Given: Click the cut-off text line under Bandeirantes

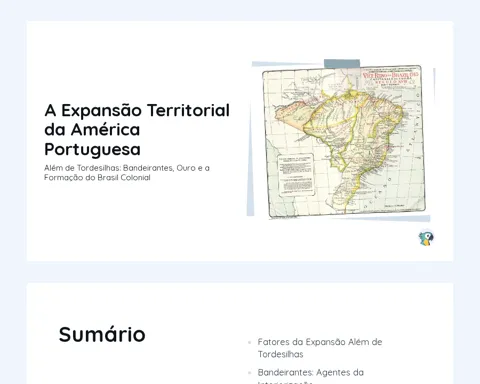Looking at the screenshot, I should [x=285, y=382].
